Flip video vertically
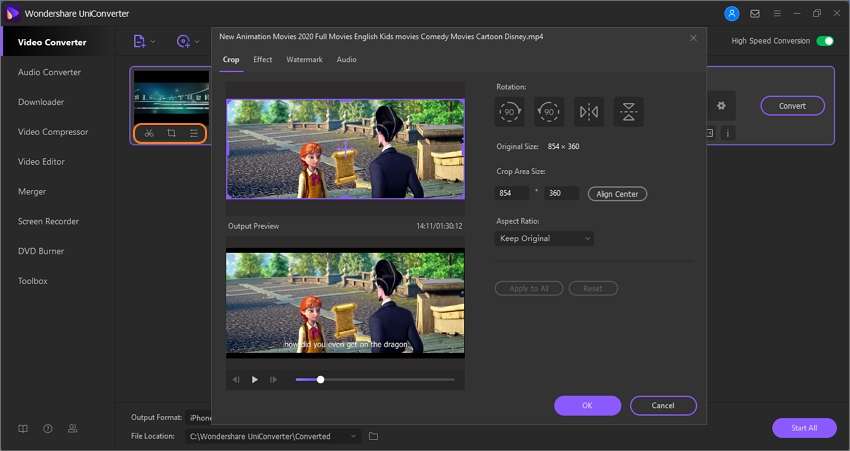This screenshot has height=451, width=850. 628,112
